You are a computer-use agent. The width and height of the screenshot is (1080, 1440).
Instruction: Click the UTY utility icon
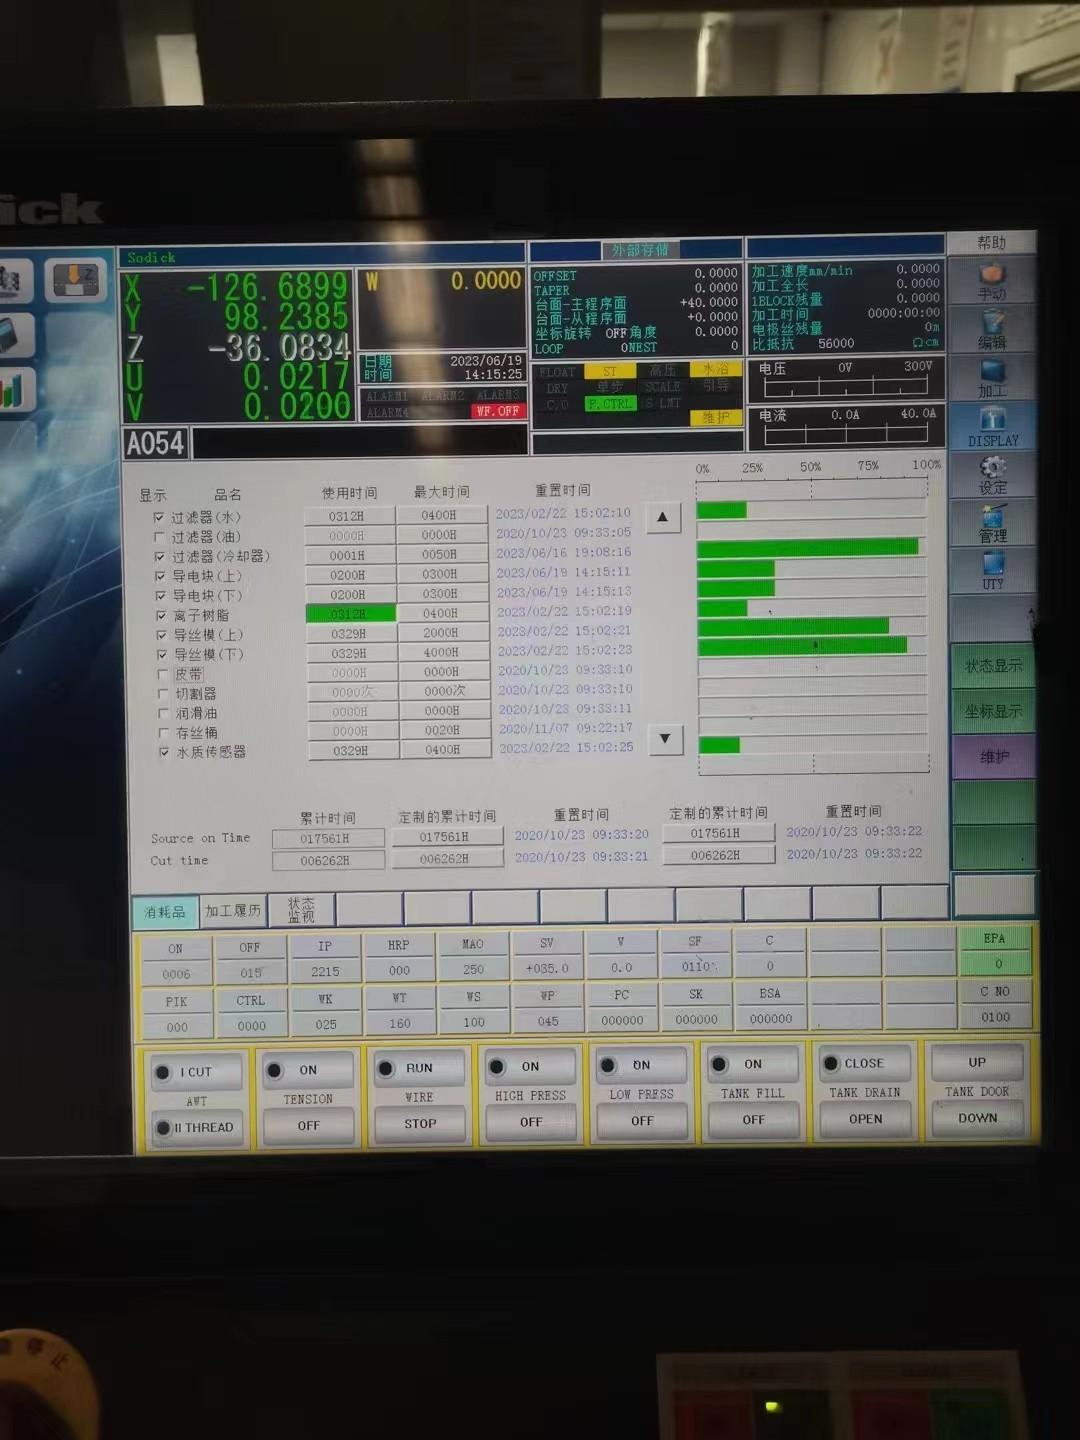(992, 570)
